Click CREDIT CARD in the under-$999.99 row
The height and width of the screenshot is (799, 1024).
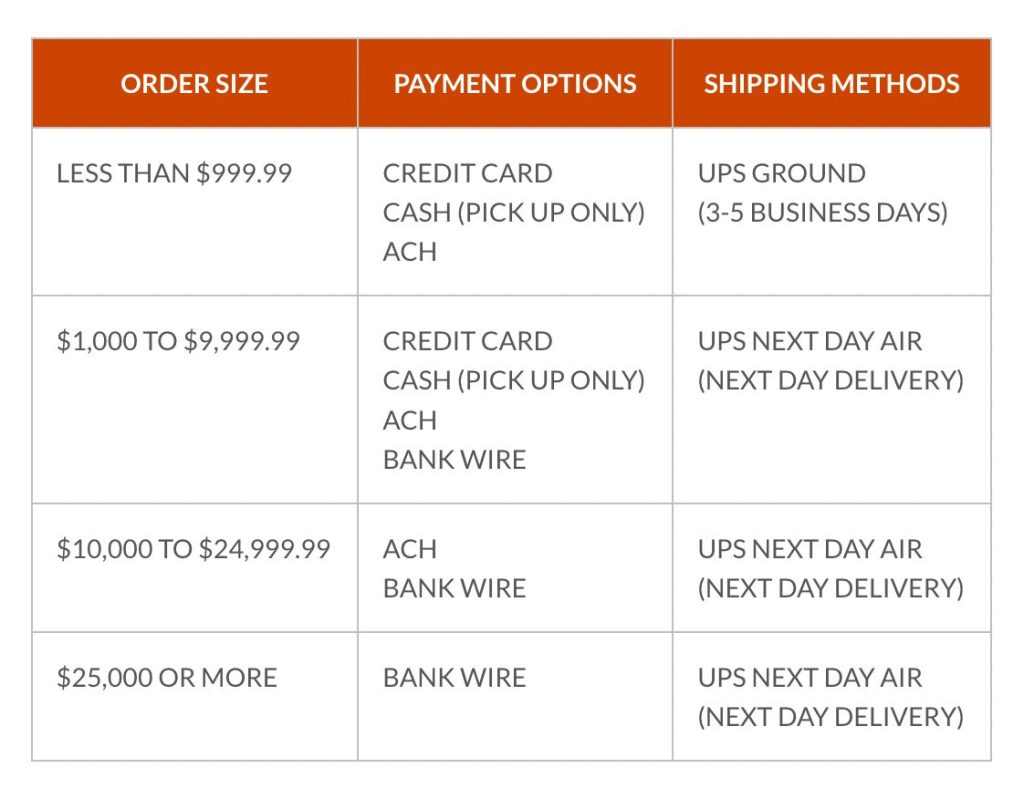(467, 173)
